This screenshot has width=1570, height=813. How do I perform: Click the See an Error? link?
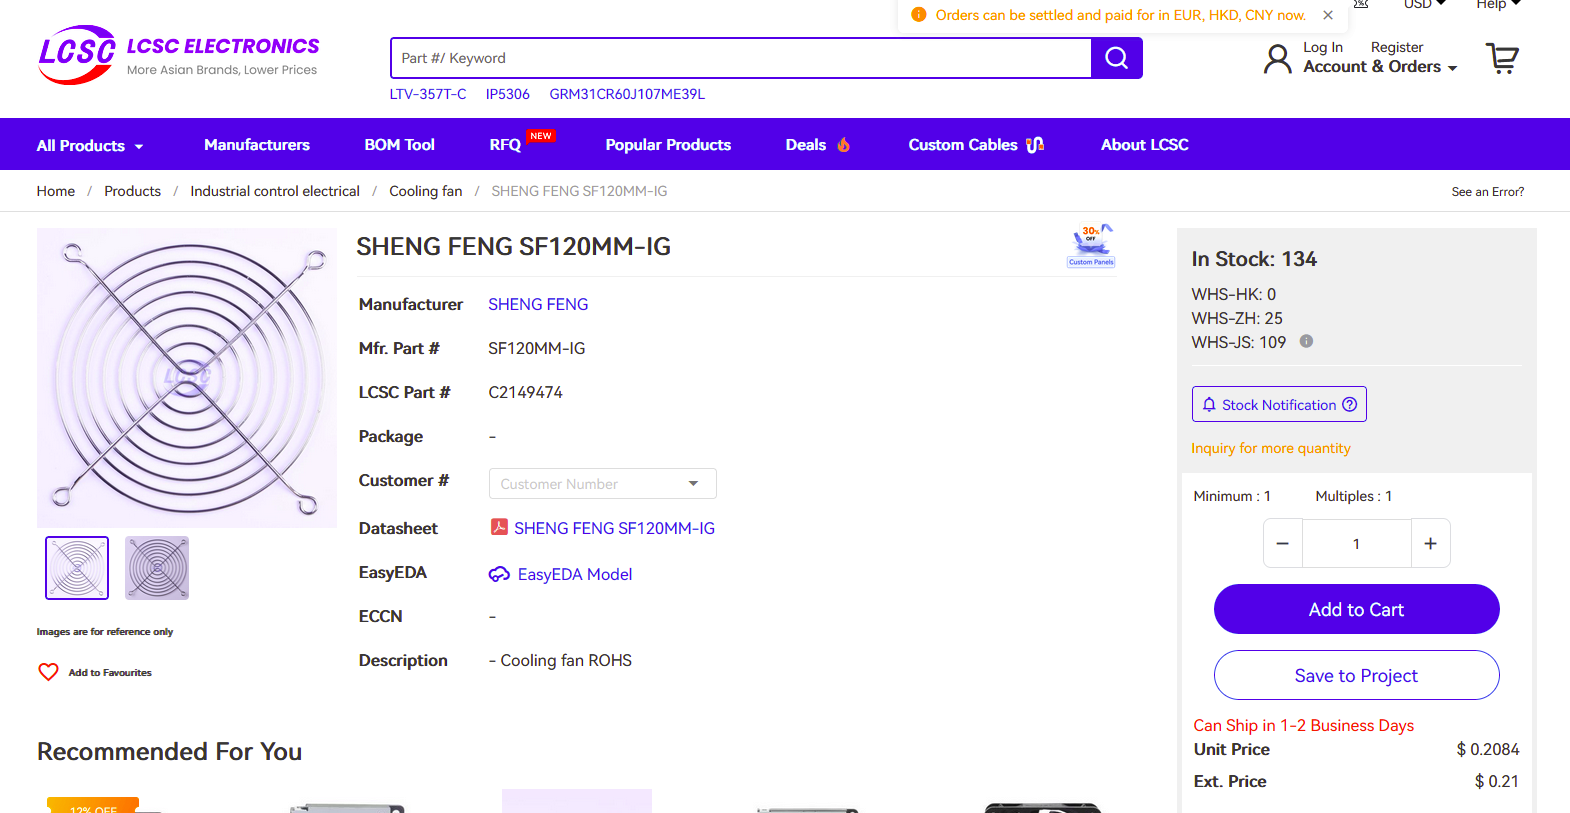[x=1488, y=192]
